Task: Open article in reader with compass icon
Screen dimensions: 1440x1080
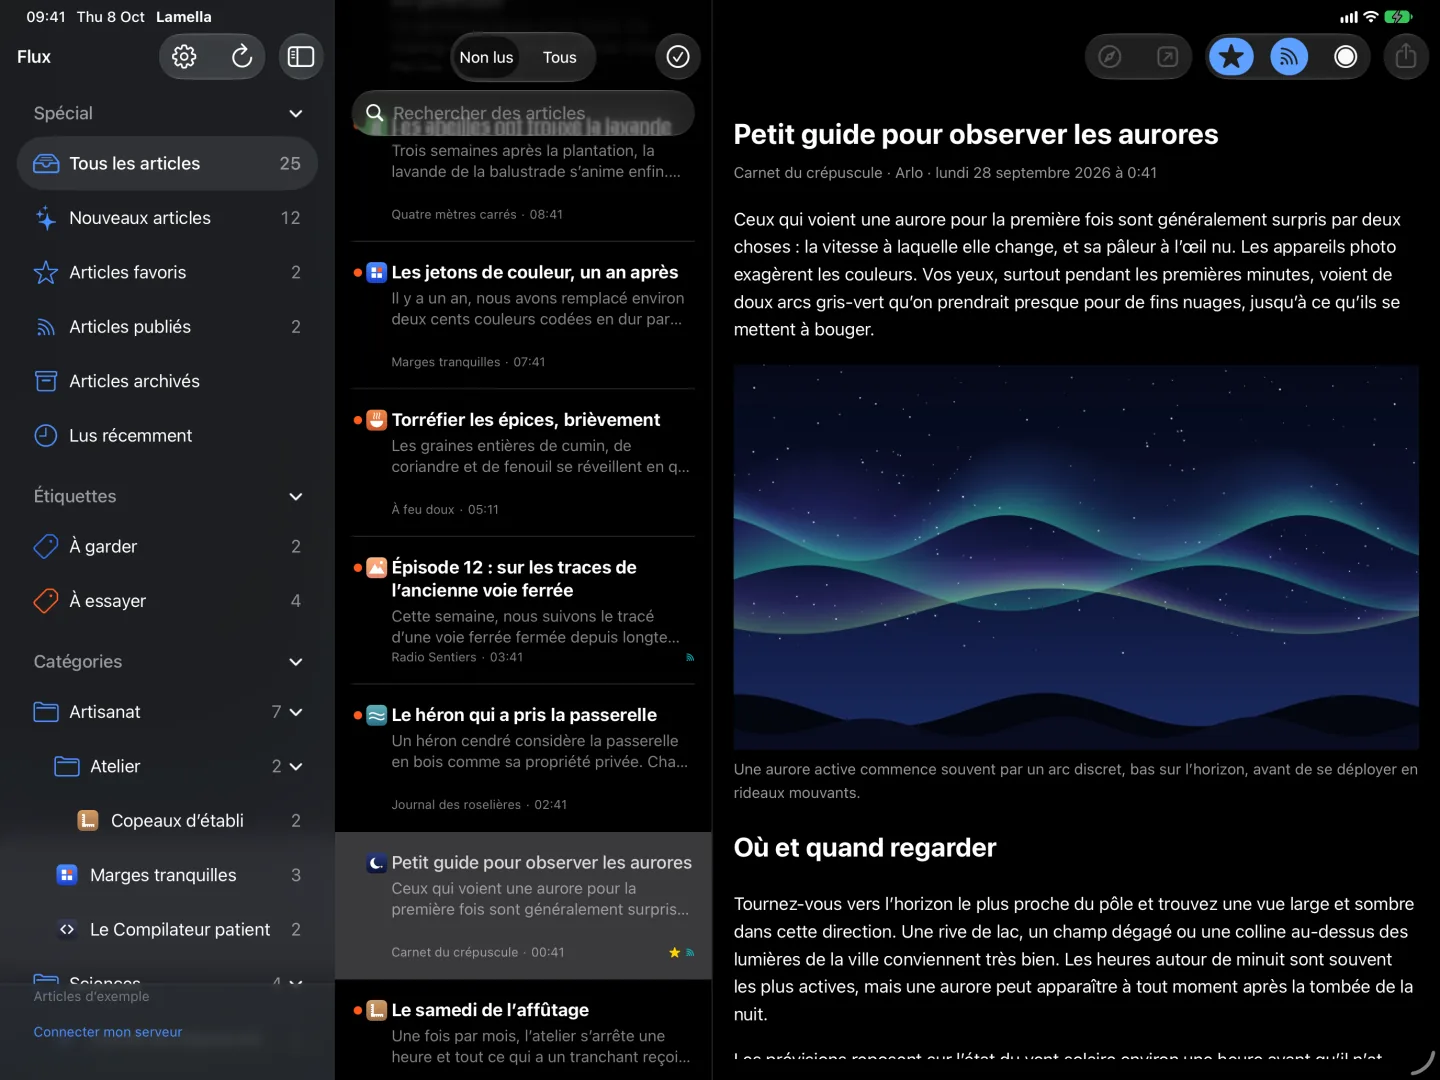Action: 1110,57
